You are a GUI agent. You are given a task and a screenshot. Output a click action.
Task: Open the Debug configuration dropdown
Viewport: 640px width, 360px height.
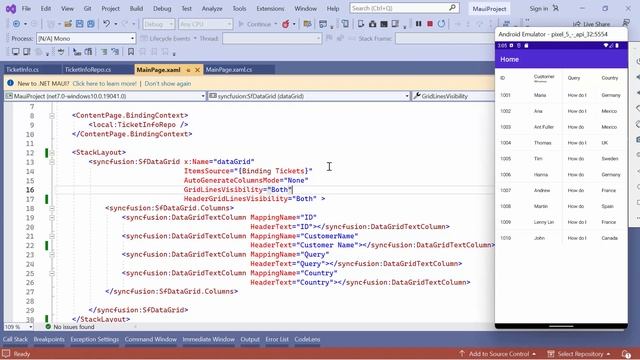click(159, 24)
